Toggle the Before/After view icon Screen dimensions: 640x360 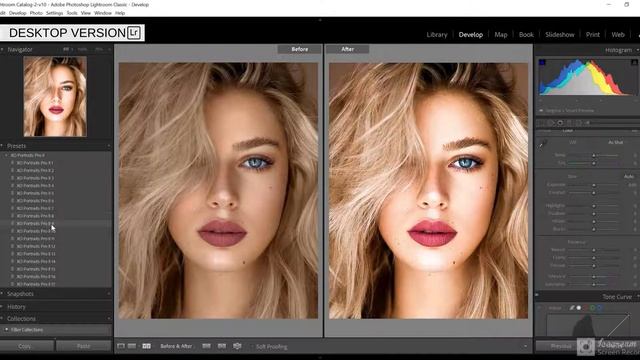(147, 346)
